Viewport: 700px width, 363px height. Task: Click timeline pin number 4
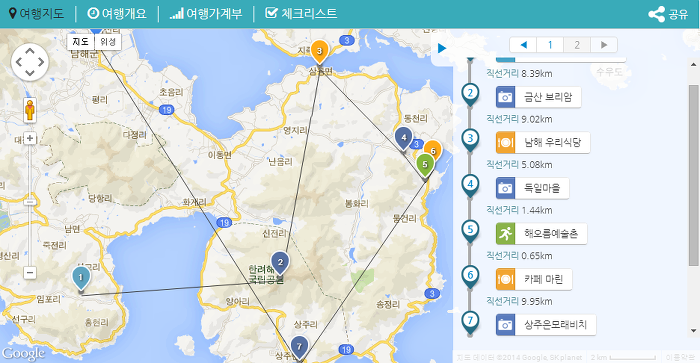point(470,185)
